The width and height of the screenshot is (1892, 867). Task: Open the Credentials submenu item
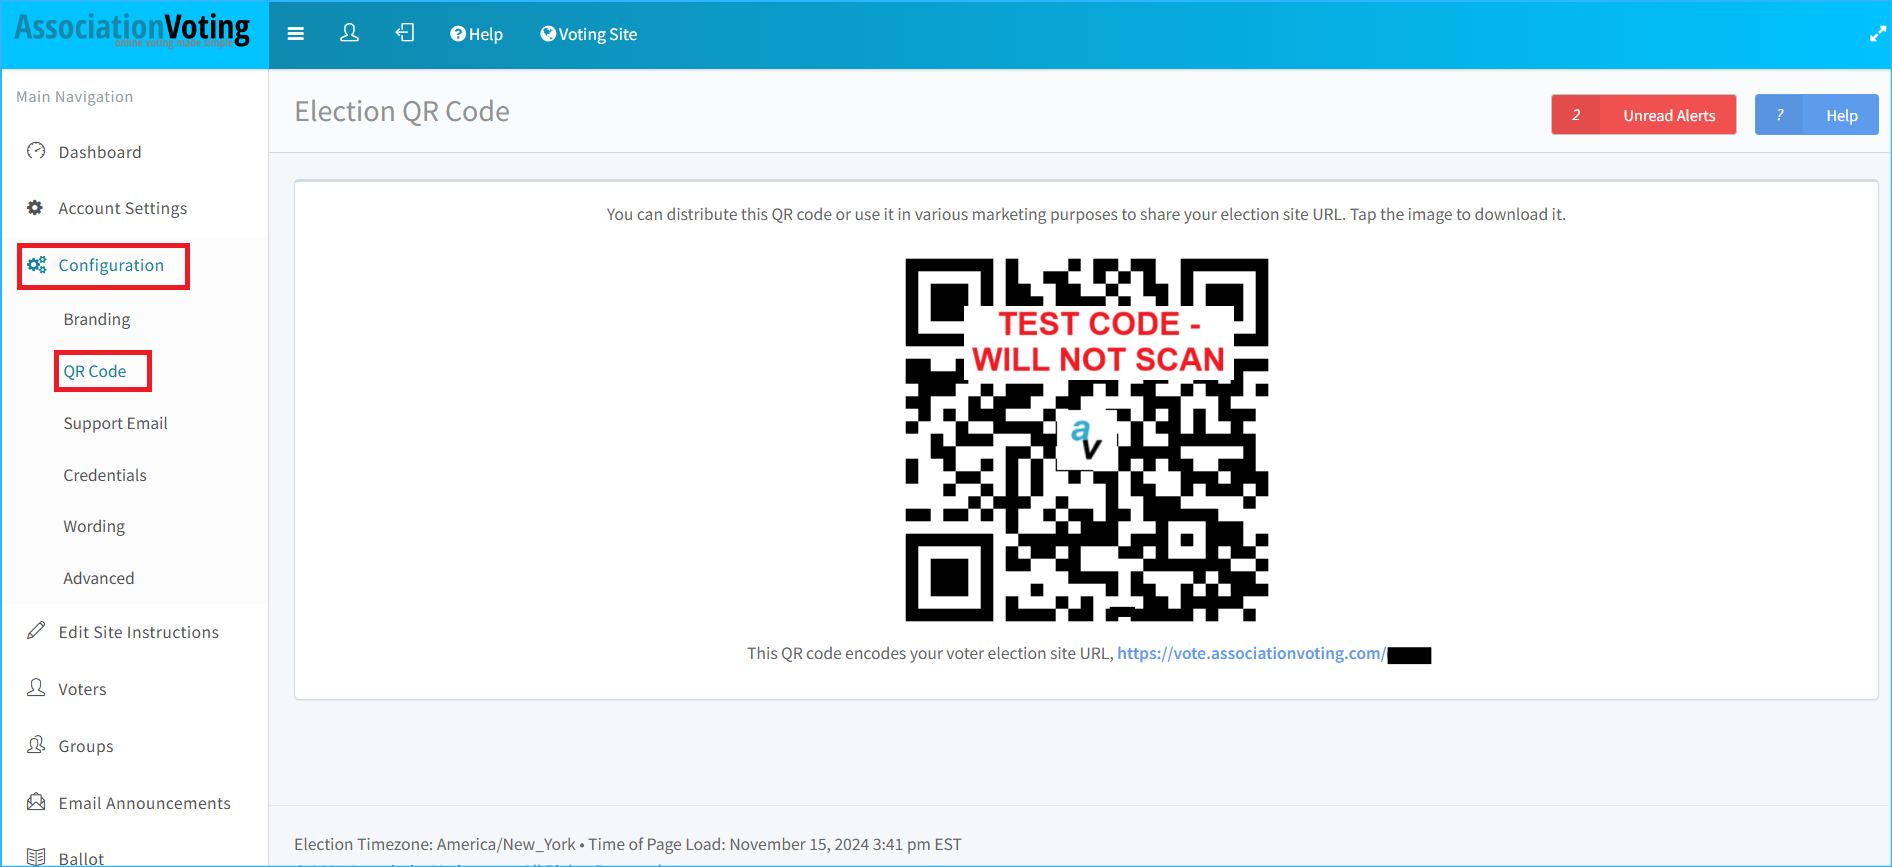[105, 475]
